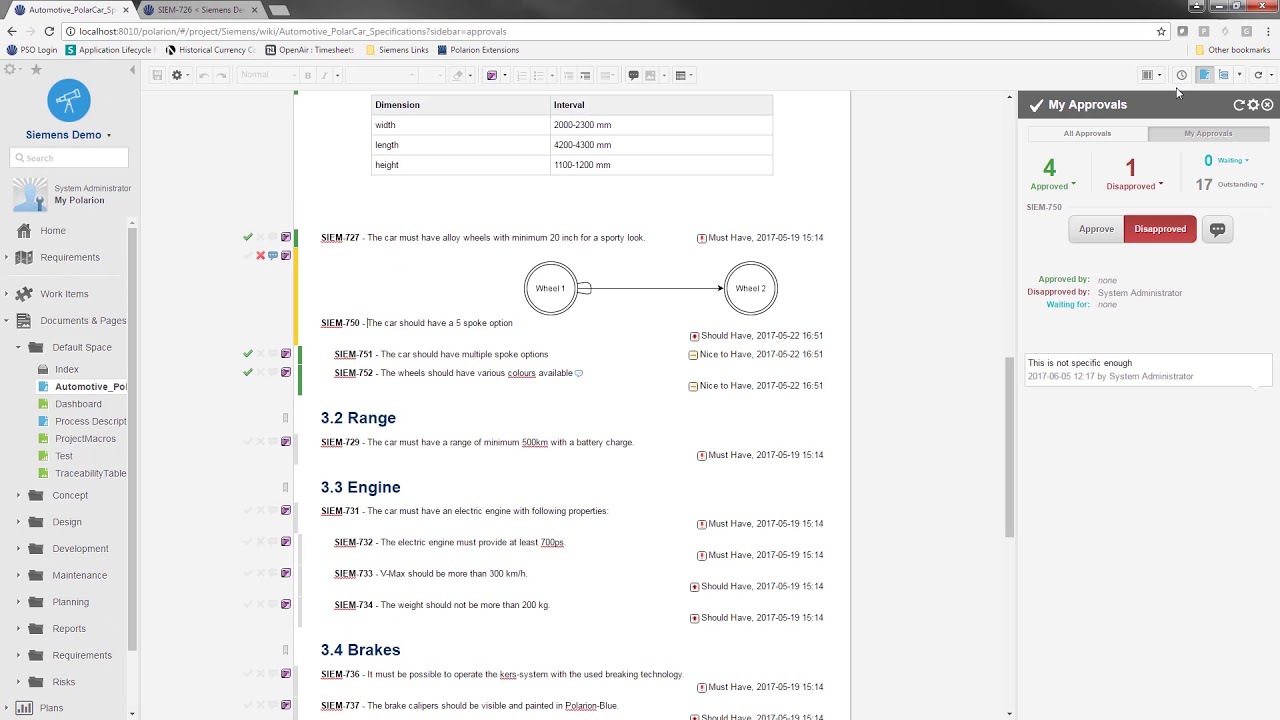Image resolution: width=1280 pixels, height=720 pixels.
Task: Toggle Italic formatting
Action: [324, 75]
